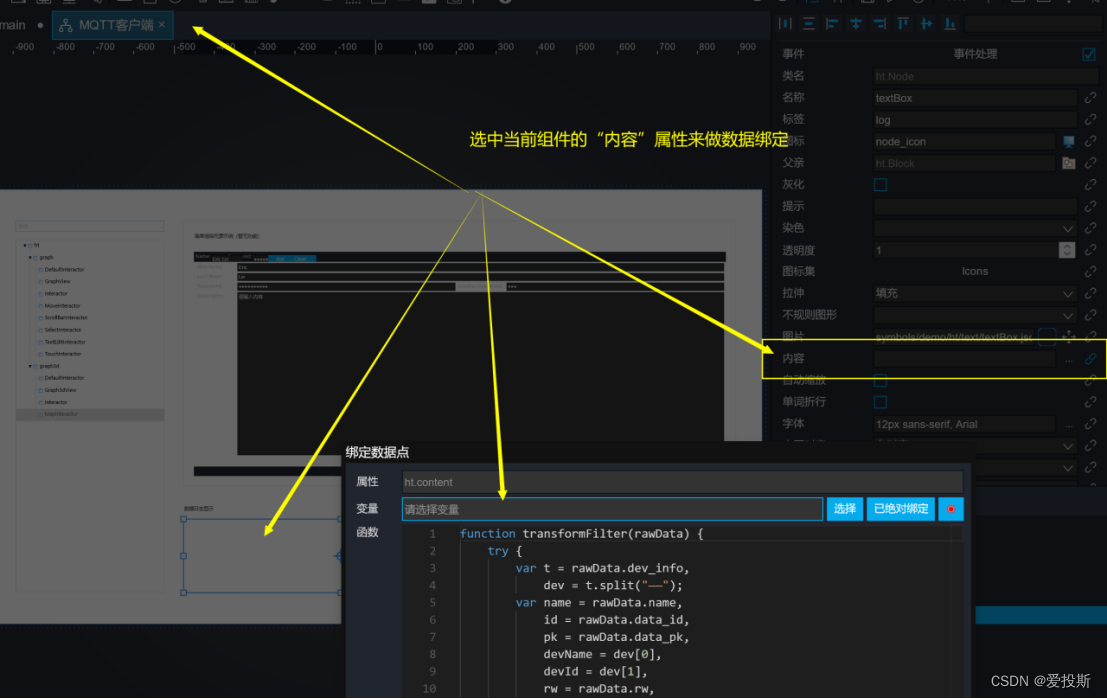This screenshot has height=699, width=1107.
Task: Click the link icon next to 内容 property
Action: (x=1089, y=358)
